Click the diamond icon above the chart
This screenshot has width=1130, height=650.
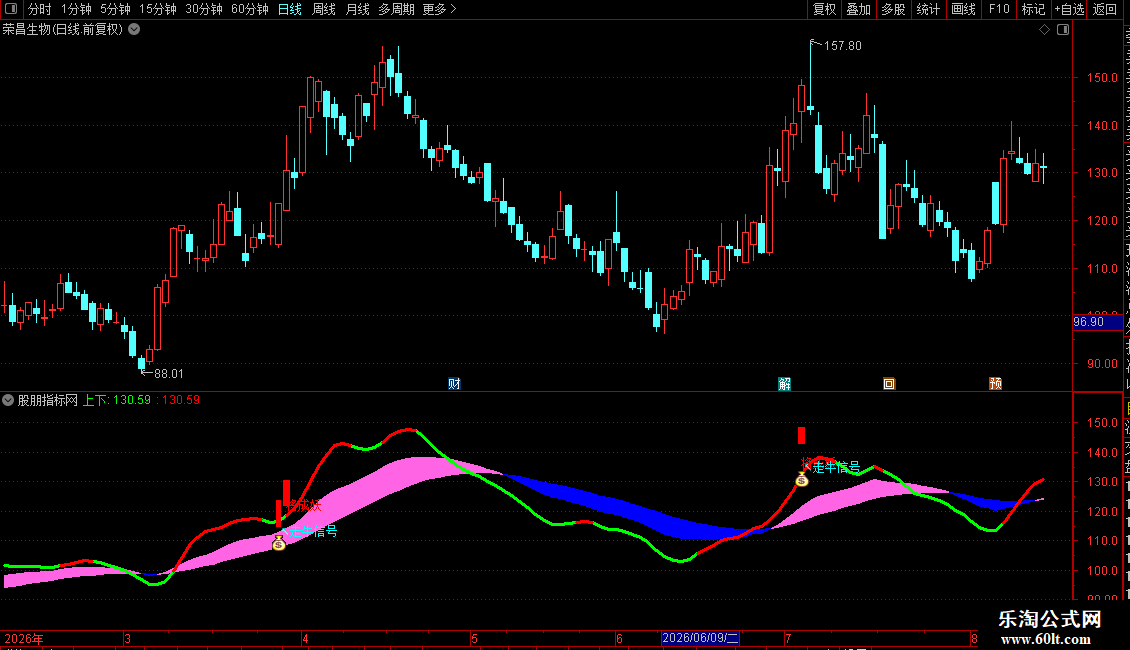tap(1044, 30)
